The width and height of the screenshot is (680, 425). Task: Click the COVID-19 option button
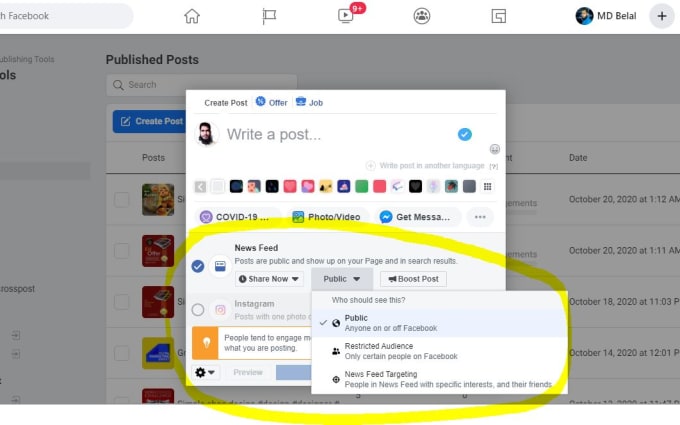(238, 217)
